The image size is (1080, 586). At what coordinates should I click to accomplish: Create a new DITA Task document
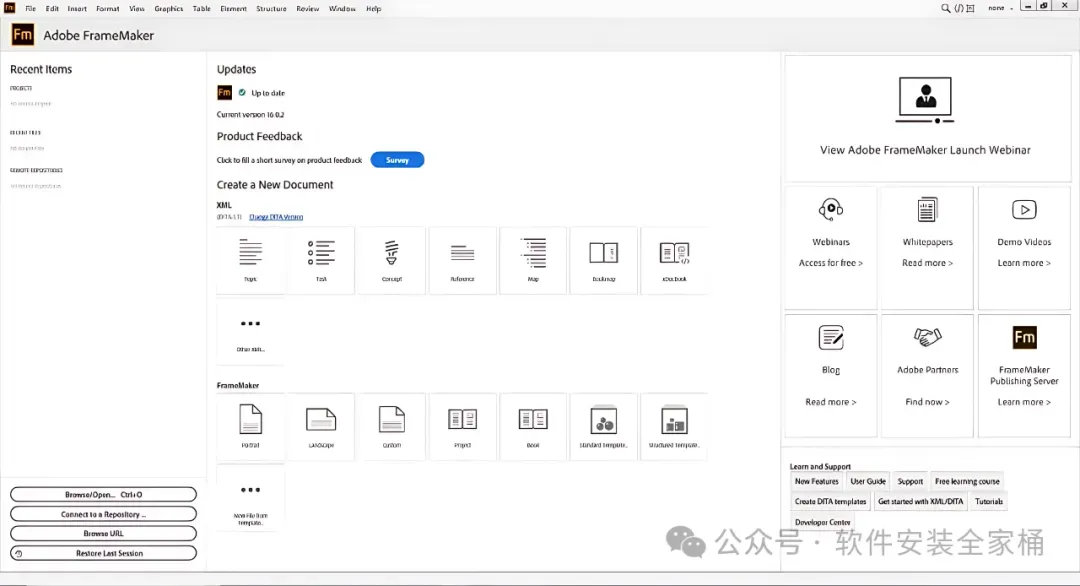(x=321, y=260)
